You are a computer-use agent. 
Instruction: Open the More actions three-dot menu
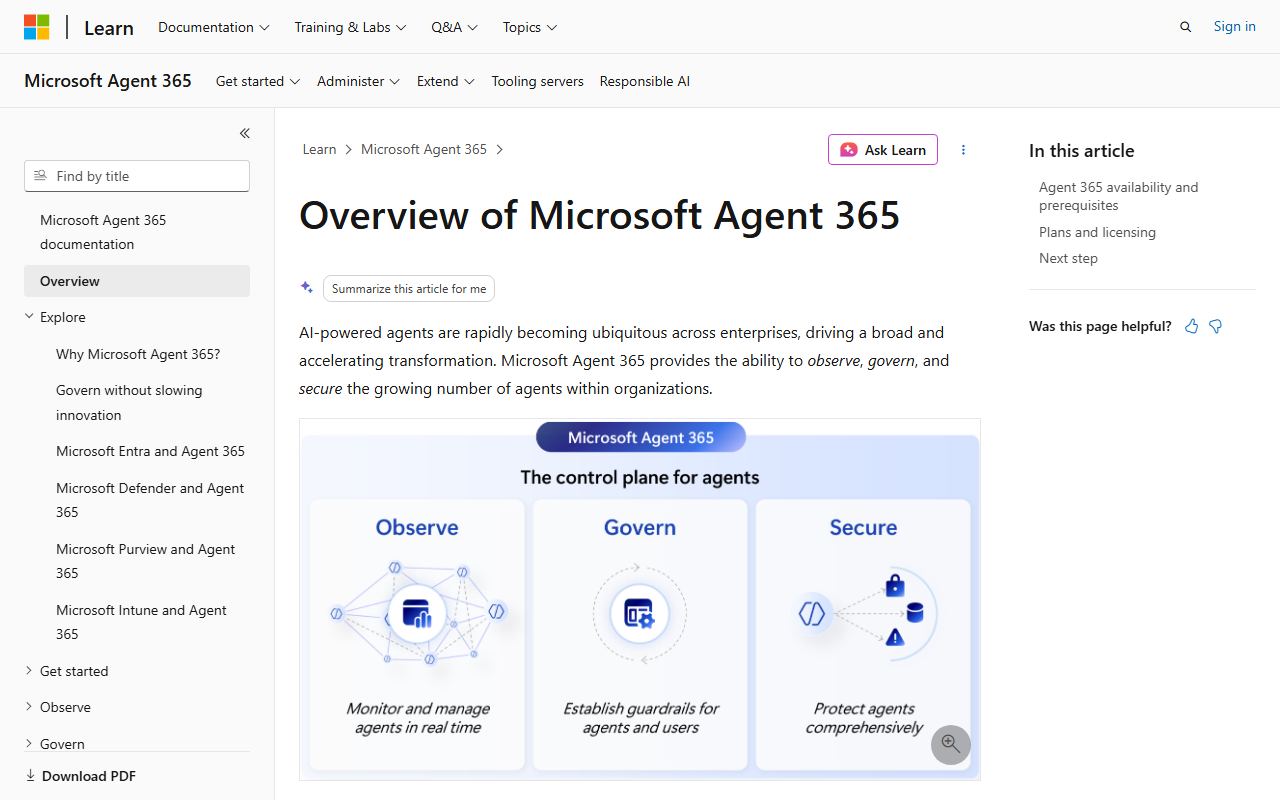click(963, 150)
